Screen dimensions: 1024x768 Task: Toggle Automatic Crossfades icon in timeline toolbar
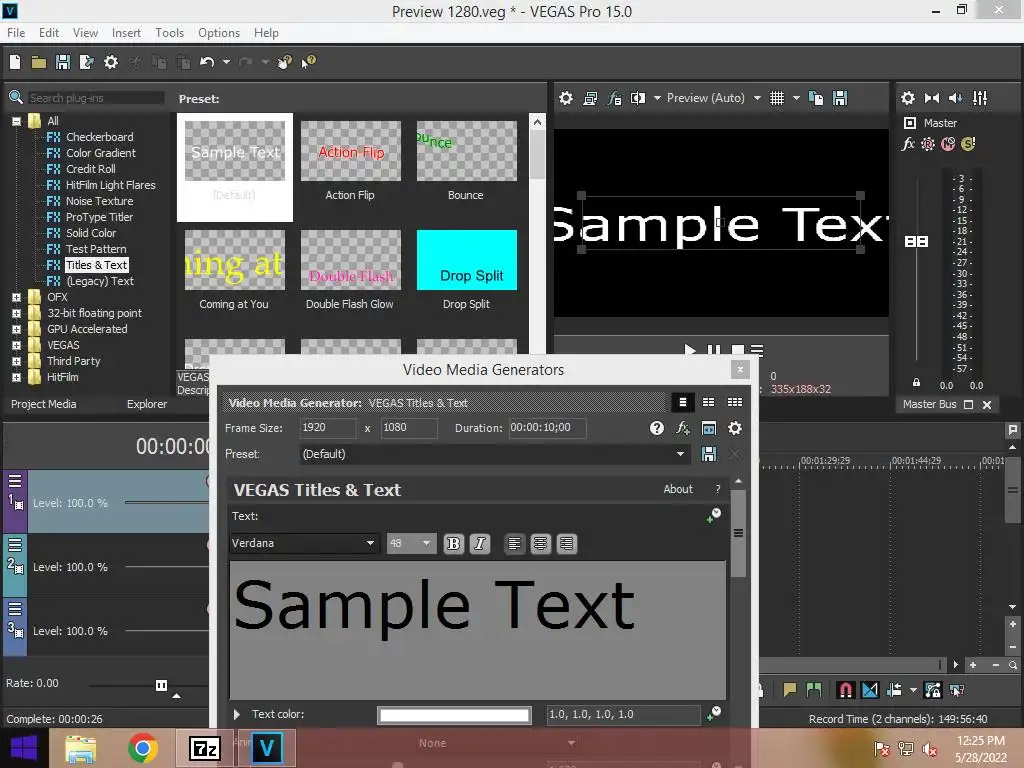(870, 690)
